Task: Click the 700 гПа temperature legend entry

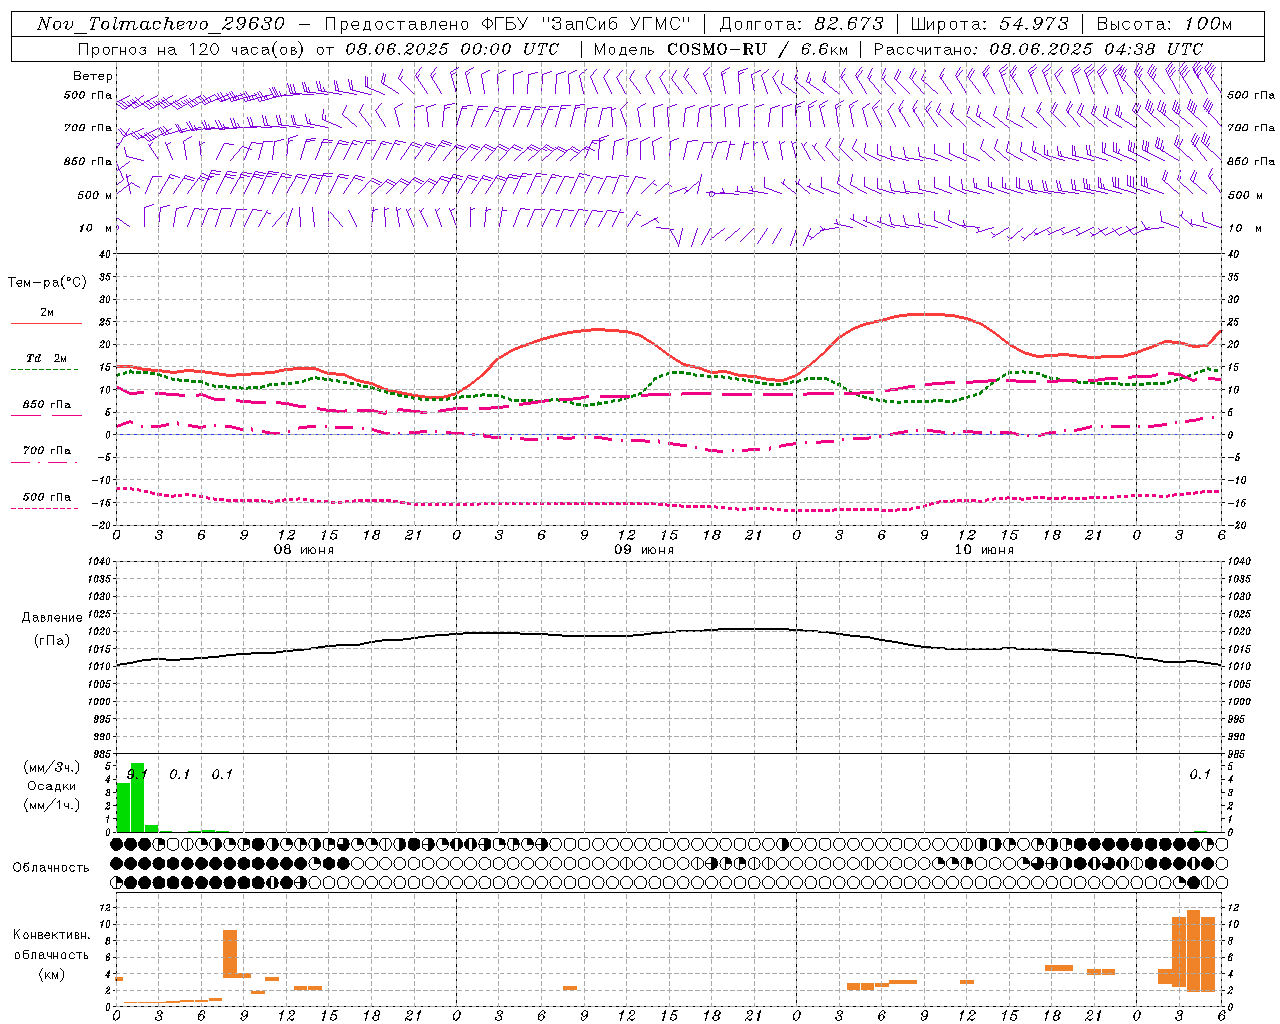Action: coord(46,451)
